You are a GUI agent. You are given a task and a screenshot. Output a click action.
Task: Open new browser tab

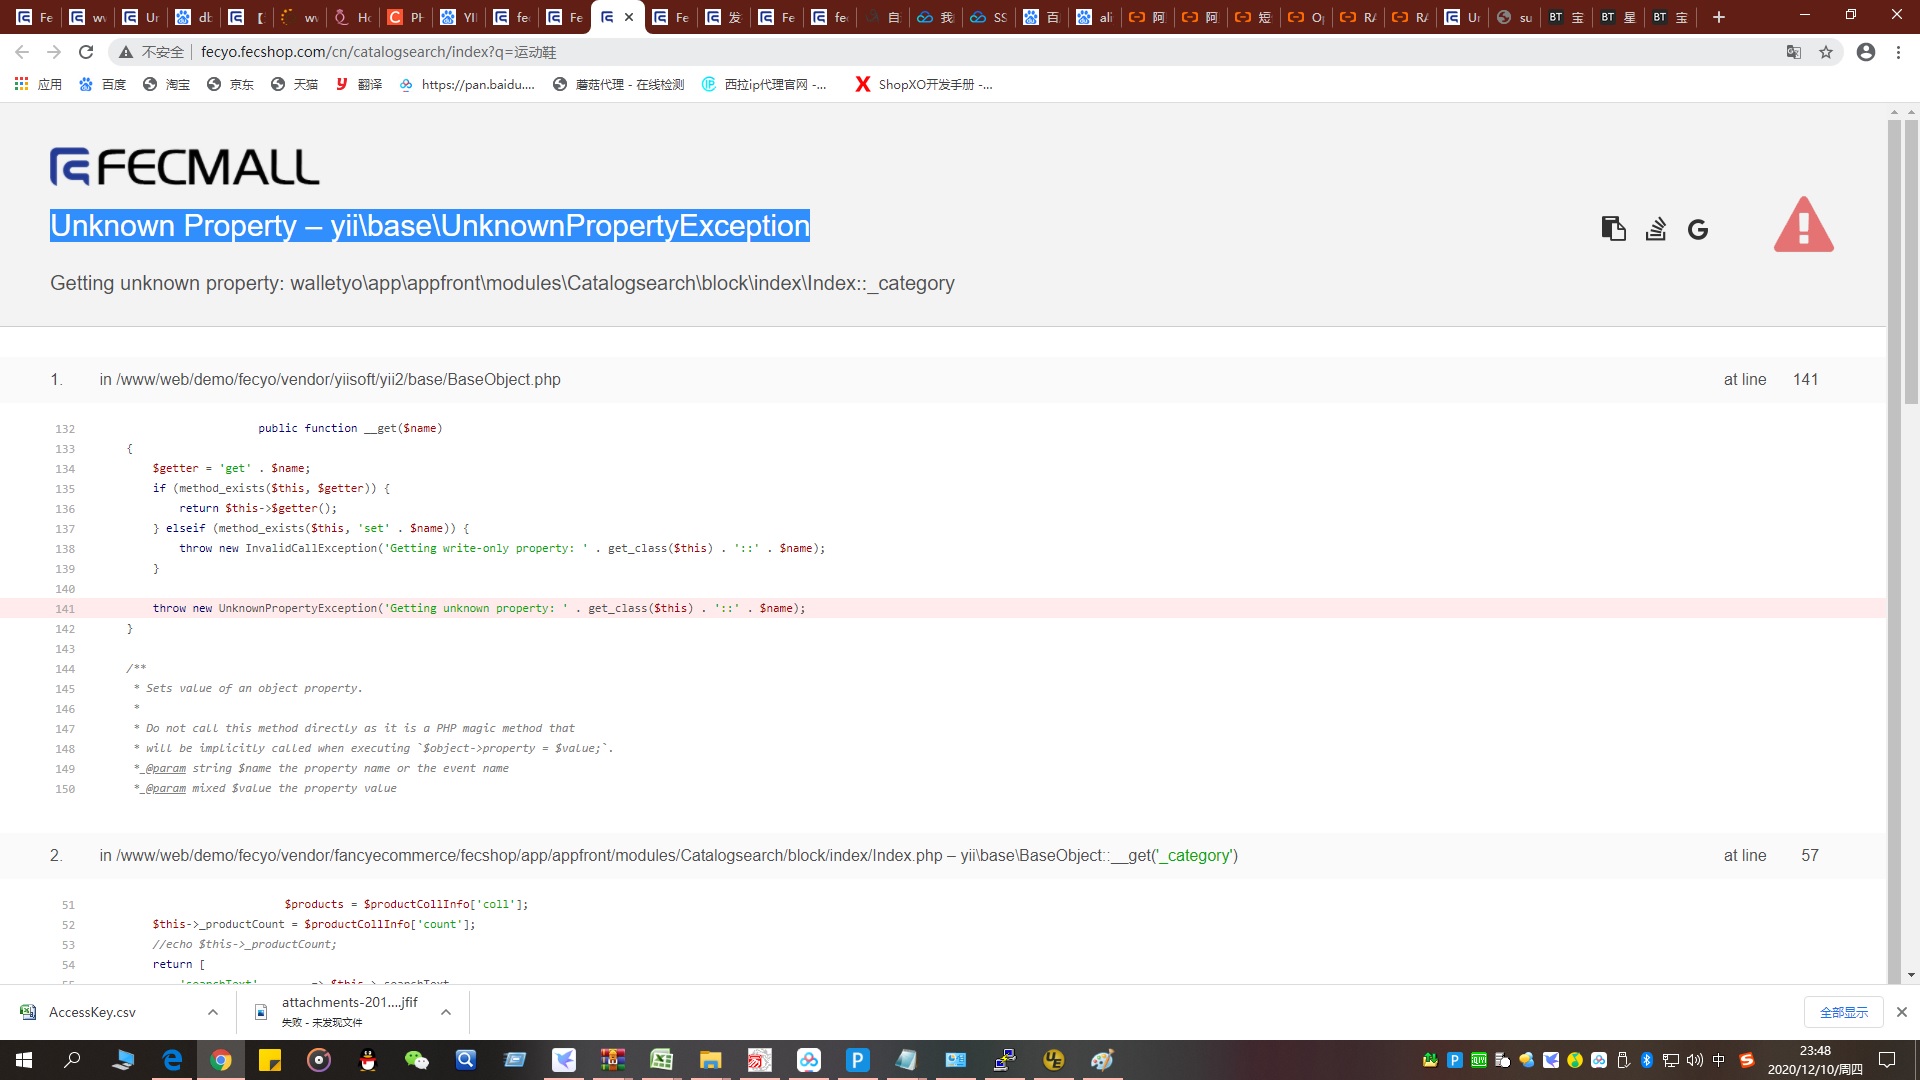1719,17
